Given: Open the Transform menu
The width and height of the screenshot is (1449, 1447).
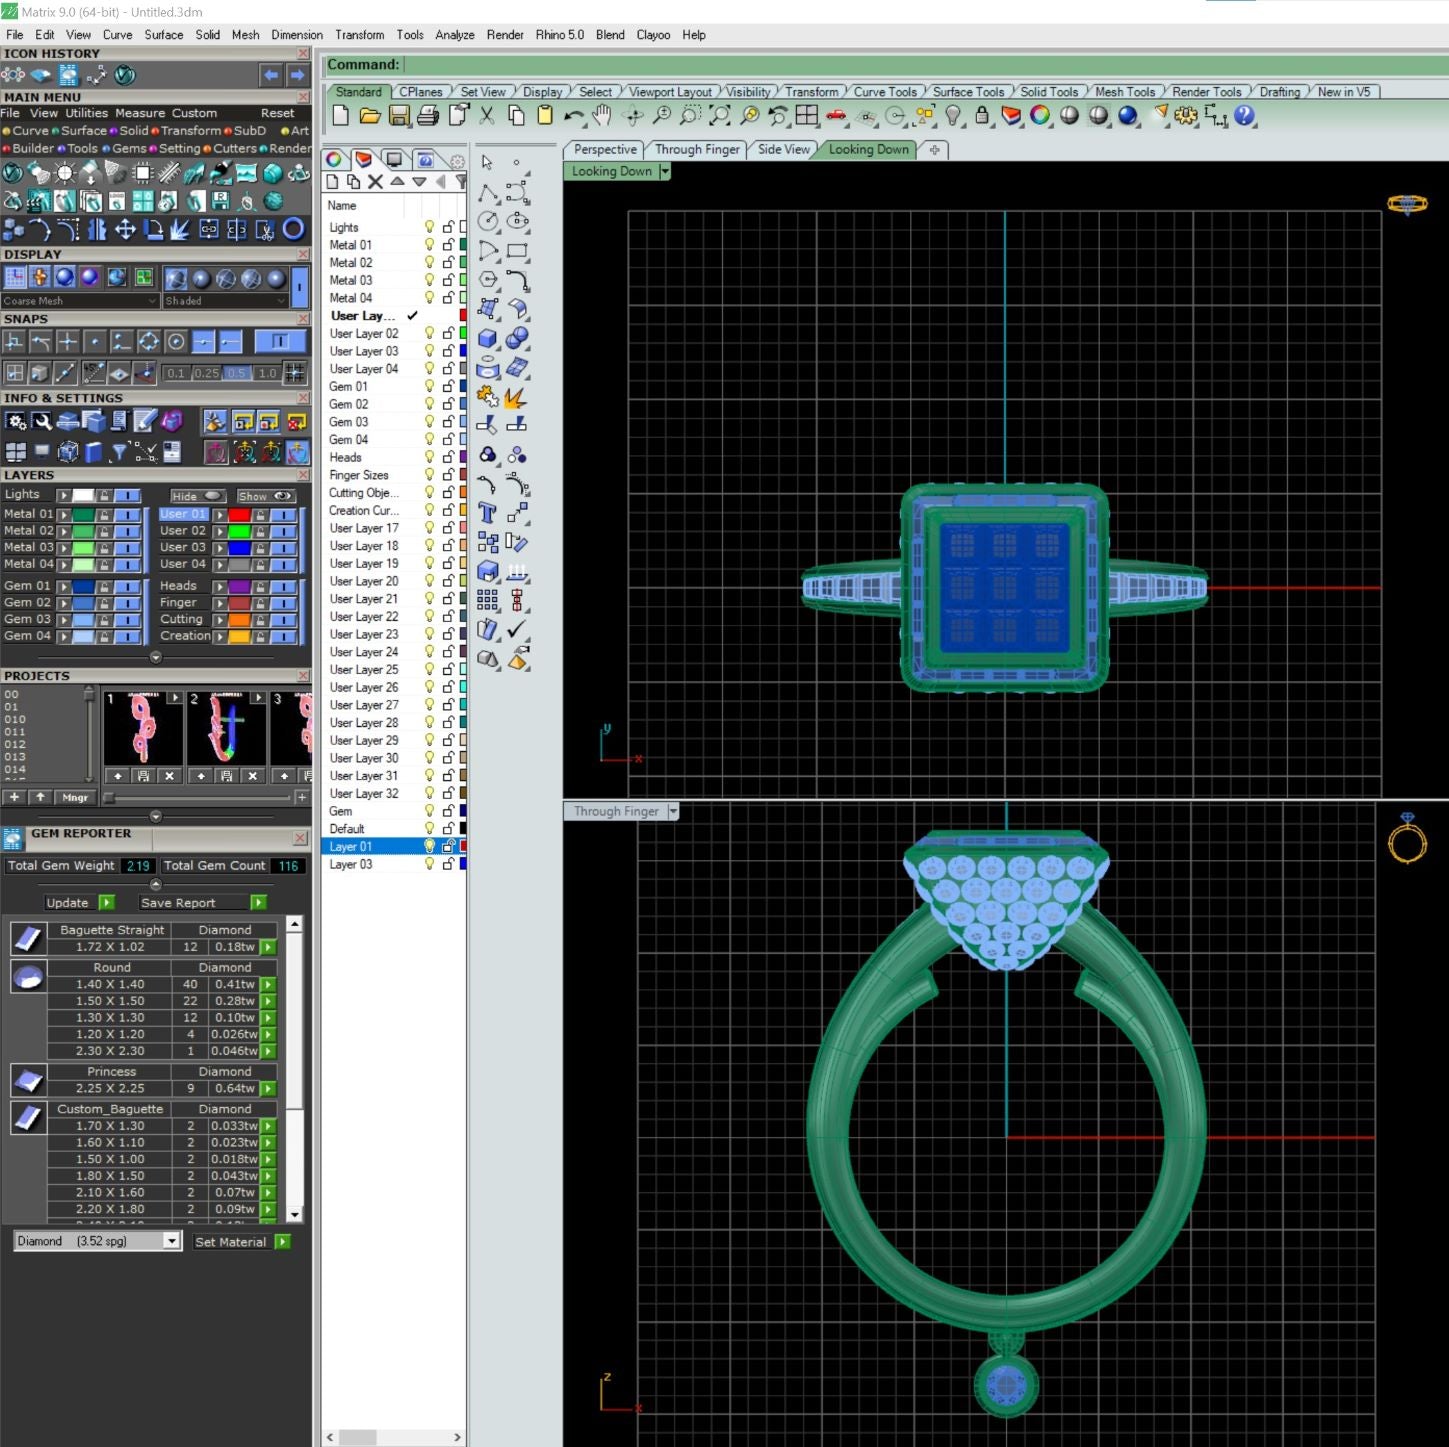Looking at the screenshot, I should (359, 34).
